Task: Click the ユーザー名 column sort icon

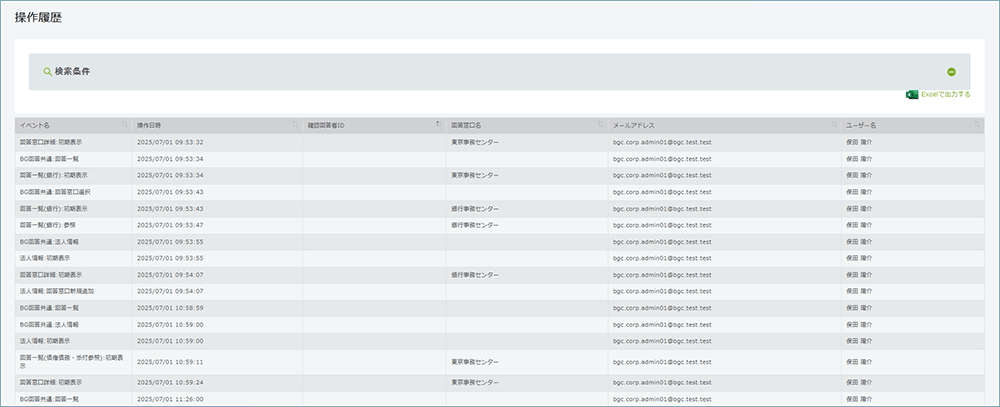Action: click(x=977, y=125)
